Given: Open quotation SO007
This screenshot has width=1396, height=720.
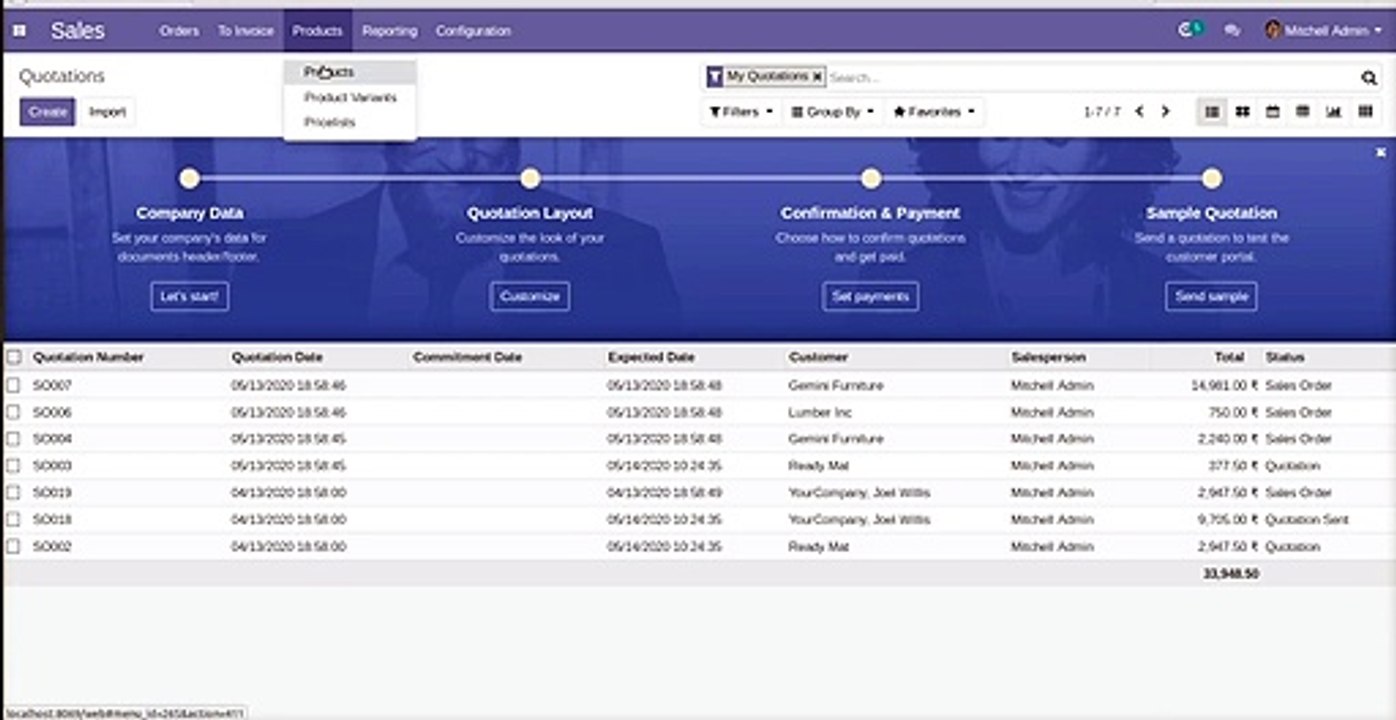Looking at the screenshot, I should (x=52, y=385).
